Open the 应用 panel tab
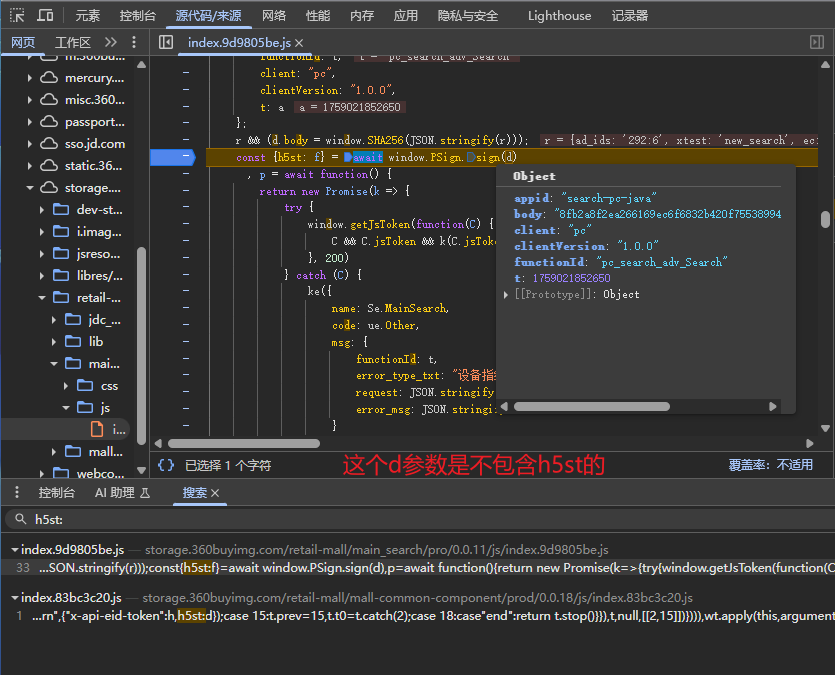The height and width of the screenshot is (675, 835). point(405,16)
